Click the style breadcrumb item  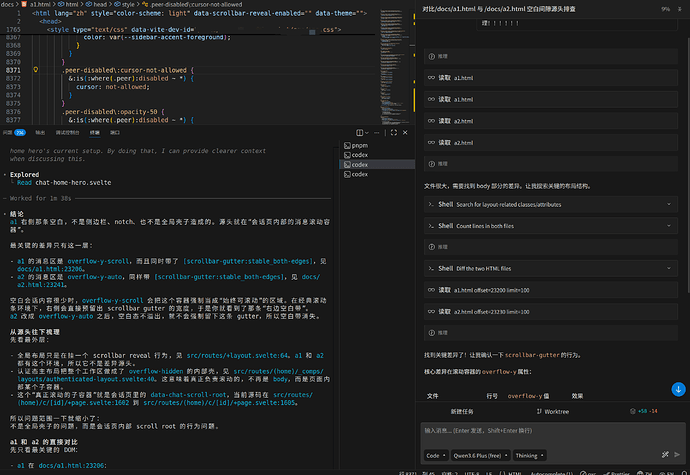[125, 4]
